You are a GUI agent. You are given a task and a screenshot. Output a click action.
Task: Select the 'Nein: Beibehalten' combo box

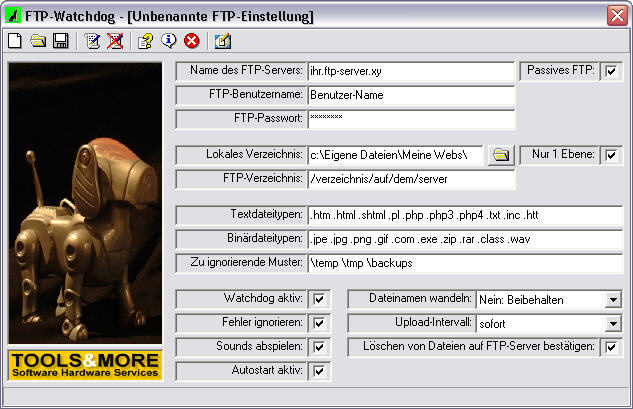click(549, 300)
